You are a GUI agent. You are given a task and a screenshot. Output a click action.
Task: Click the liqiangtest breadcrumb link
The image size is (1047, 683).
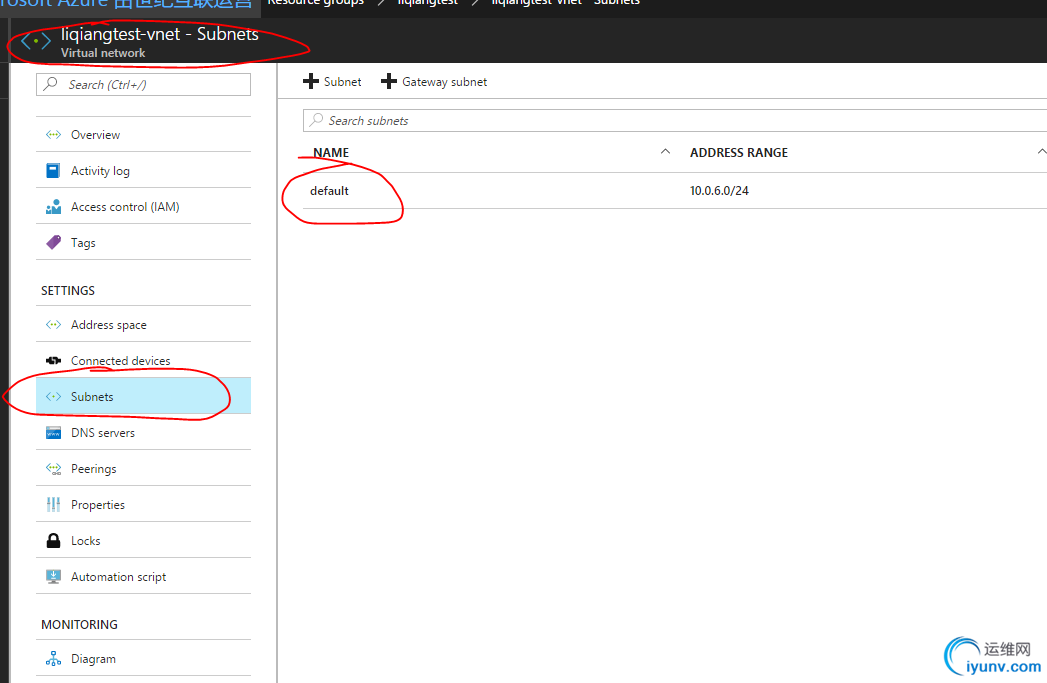(427, 3)
